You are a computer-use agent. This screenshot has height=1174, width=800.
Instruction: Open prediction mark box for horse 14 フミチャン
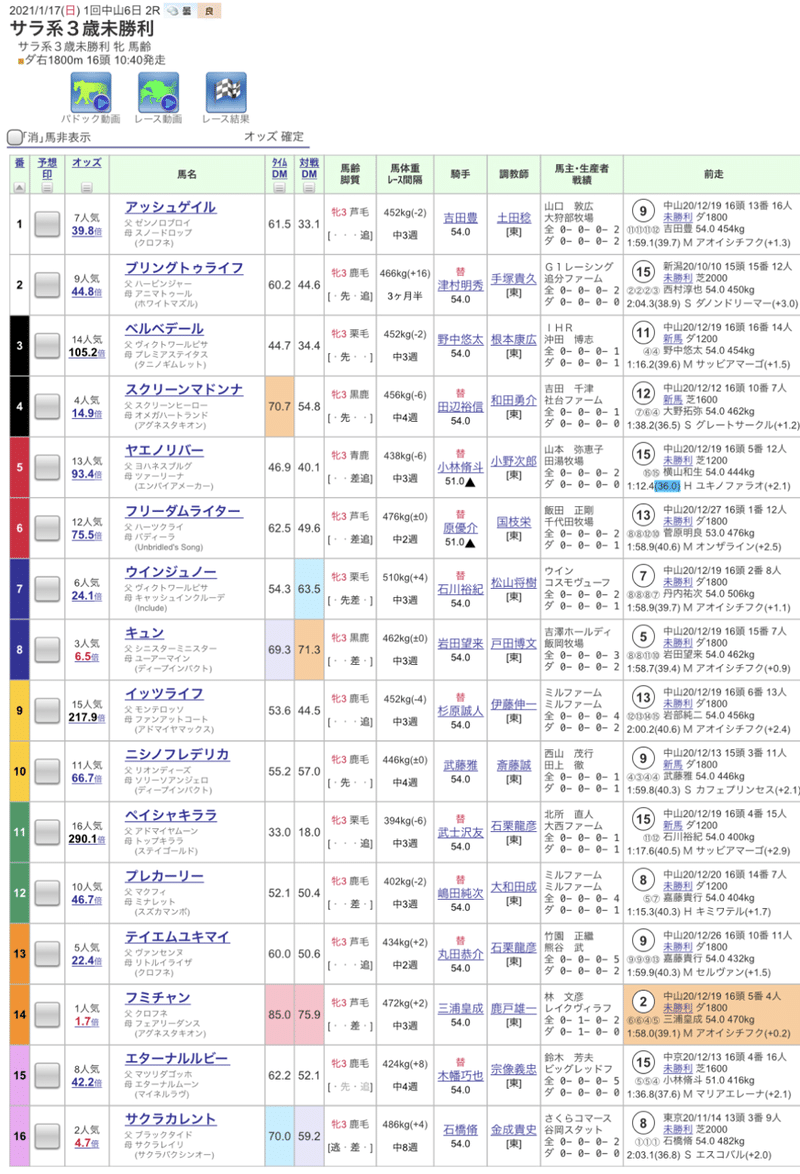47,1015
